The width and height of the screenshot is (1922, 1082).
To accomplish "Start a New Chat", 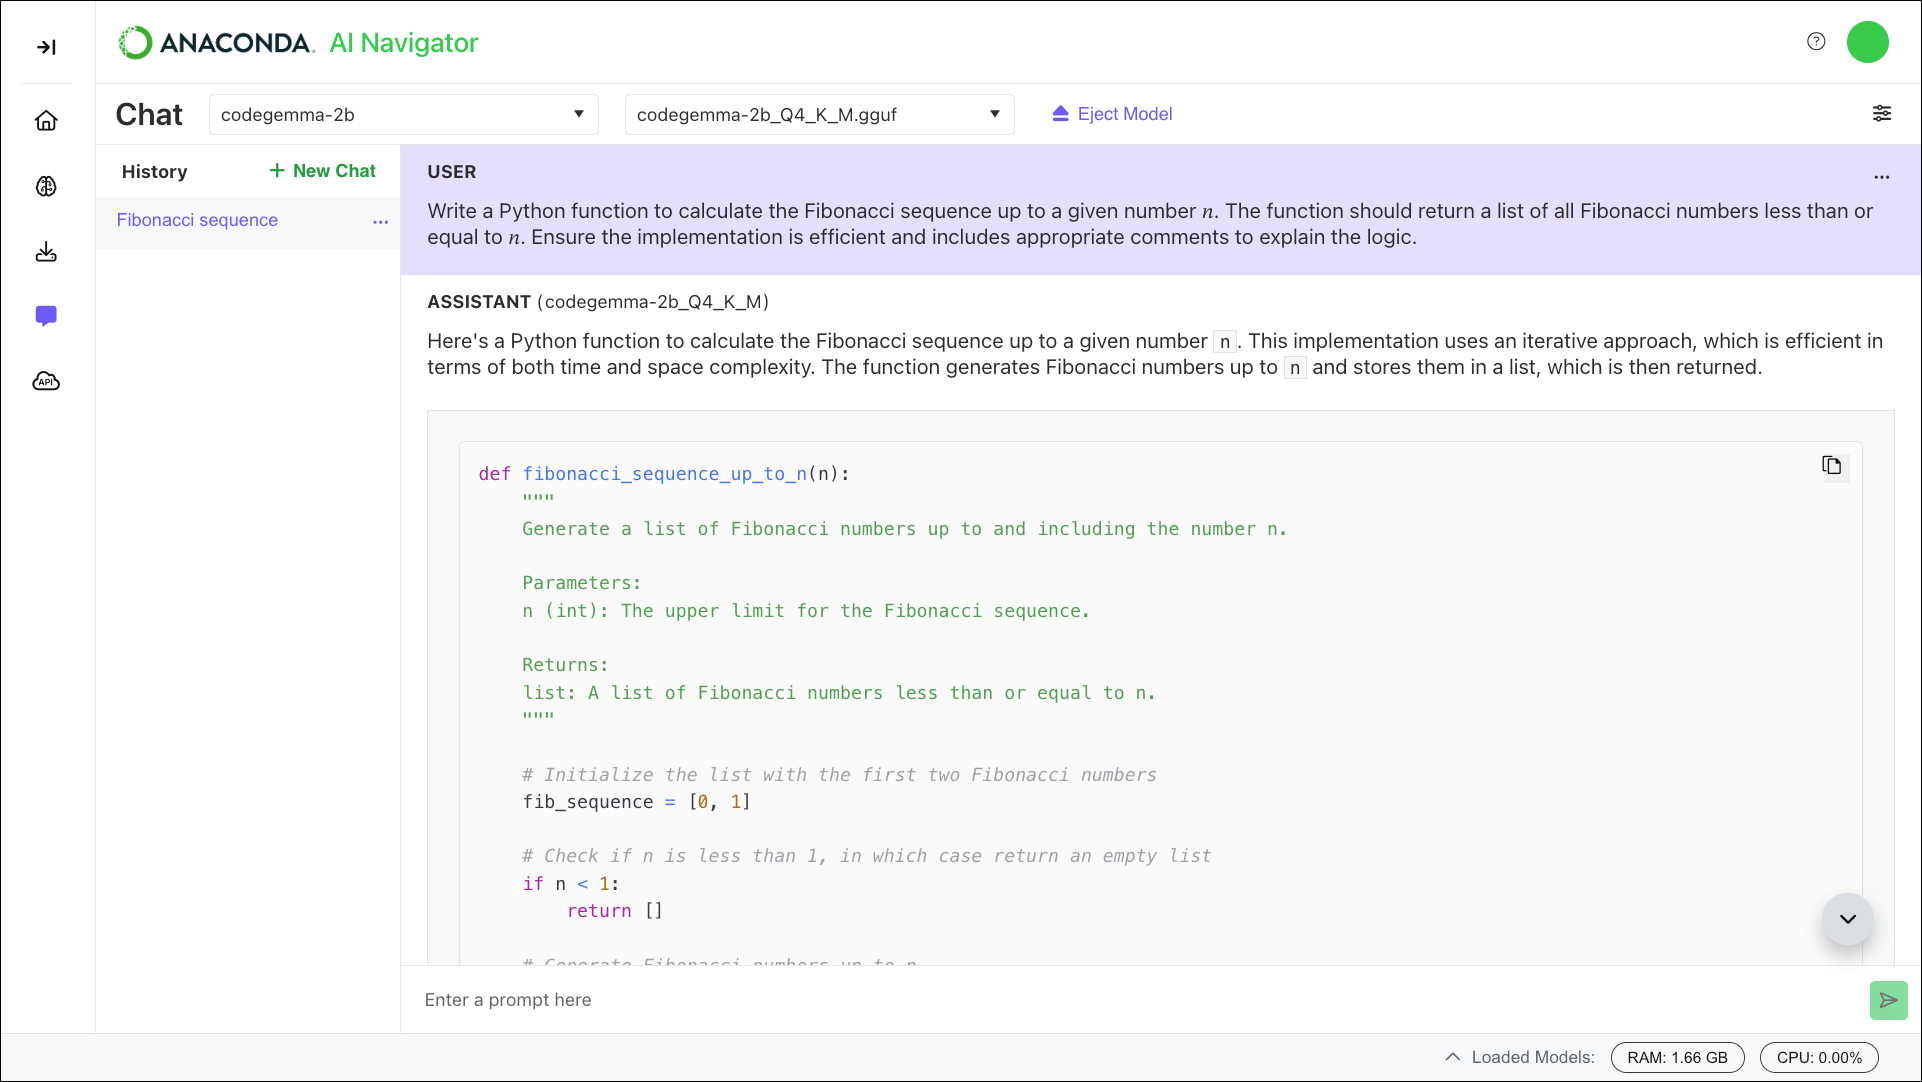I will pyautogui.click(x=321, y=170).
